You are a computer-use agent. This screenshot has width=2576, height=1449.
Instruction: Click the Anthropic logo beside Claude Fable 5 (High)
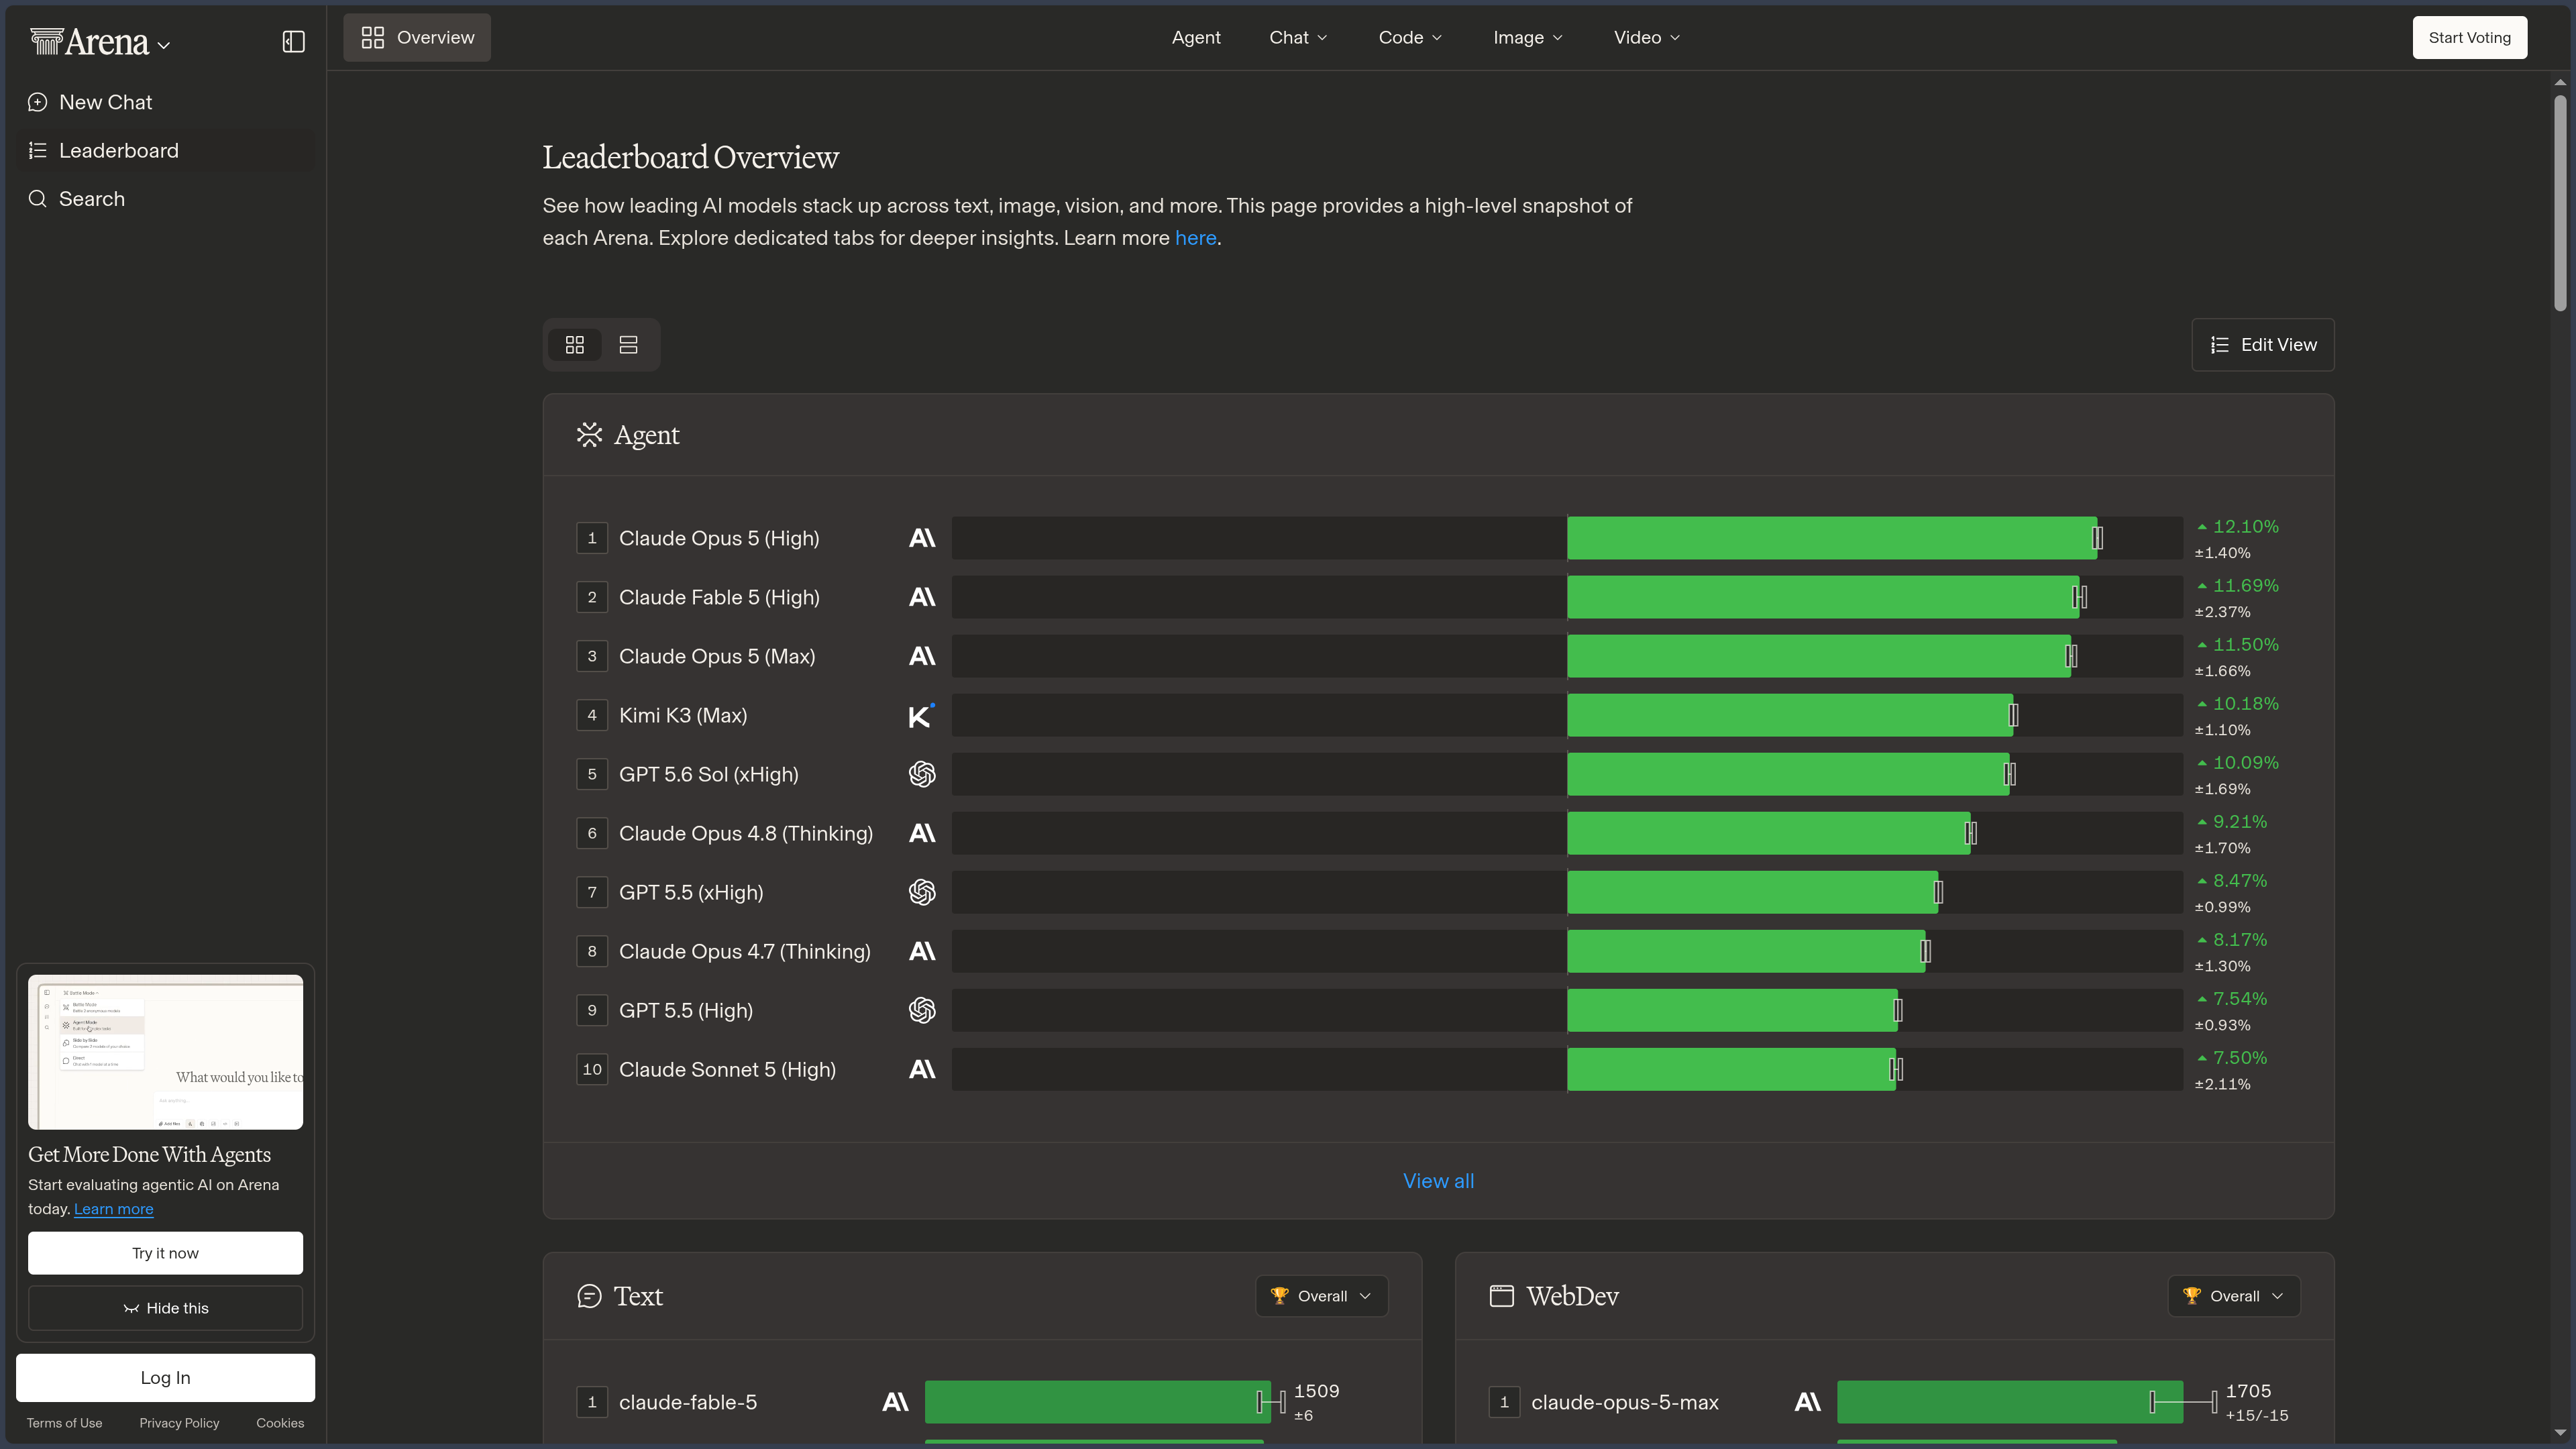coord(922,597)
